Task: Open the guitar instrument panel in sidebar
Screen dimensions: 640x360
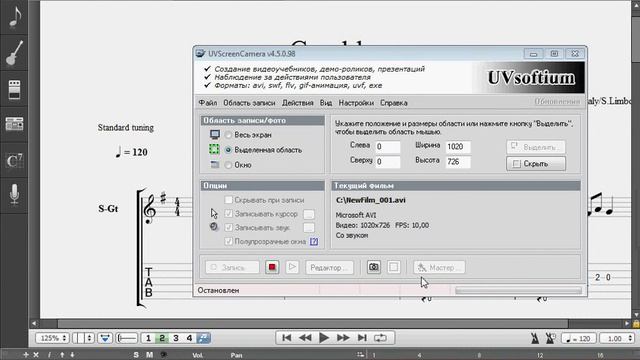Action: pos(14,53)
